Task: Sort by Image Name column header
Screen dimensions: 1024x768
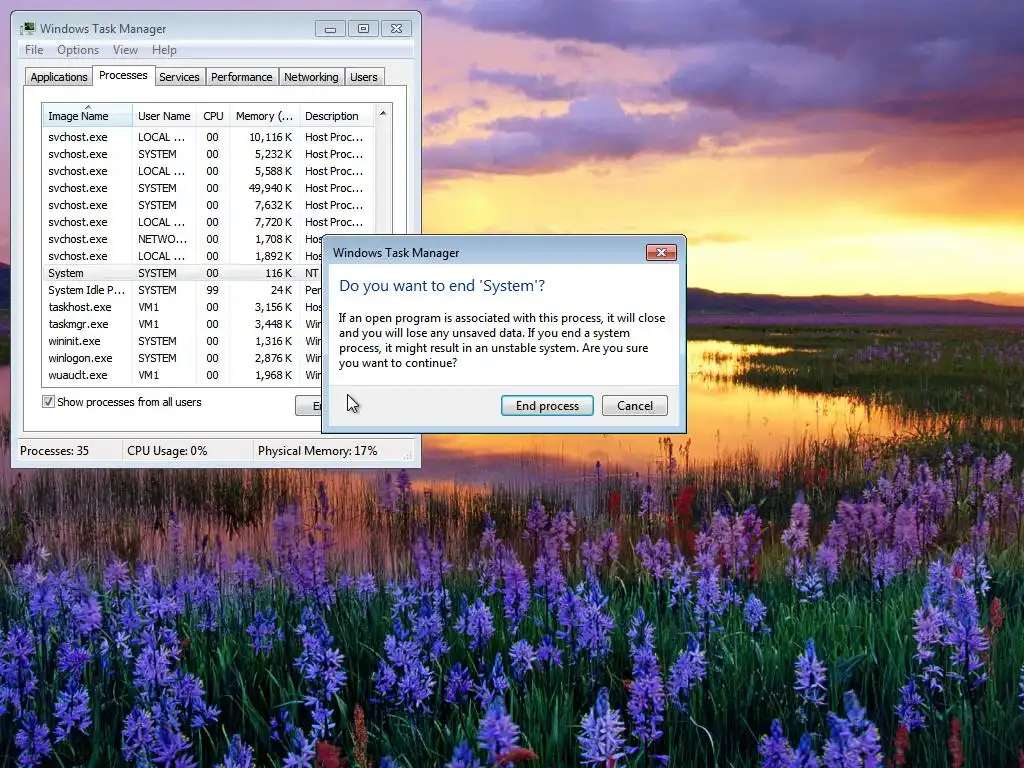Action: coord(87,116)
